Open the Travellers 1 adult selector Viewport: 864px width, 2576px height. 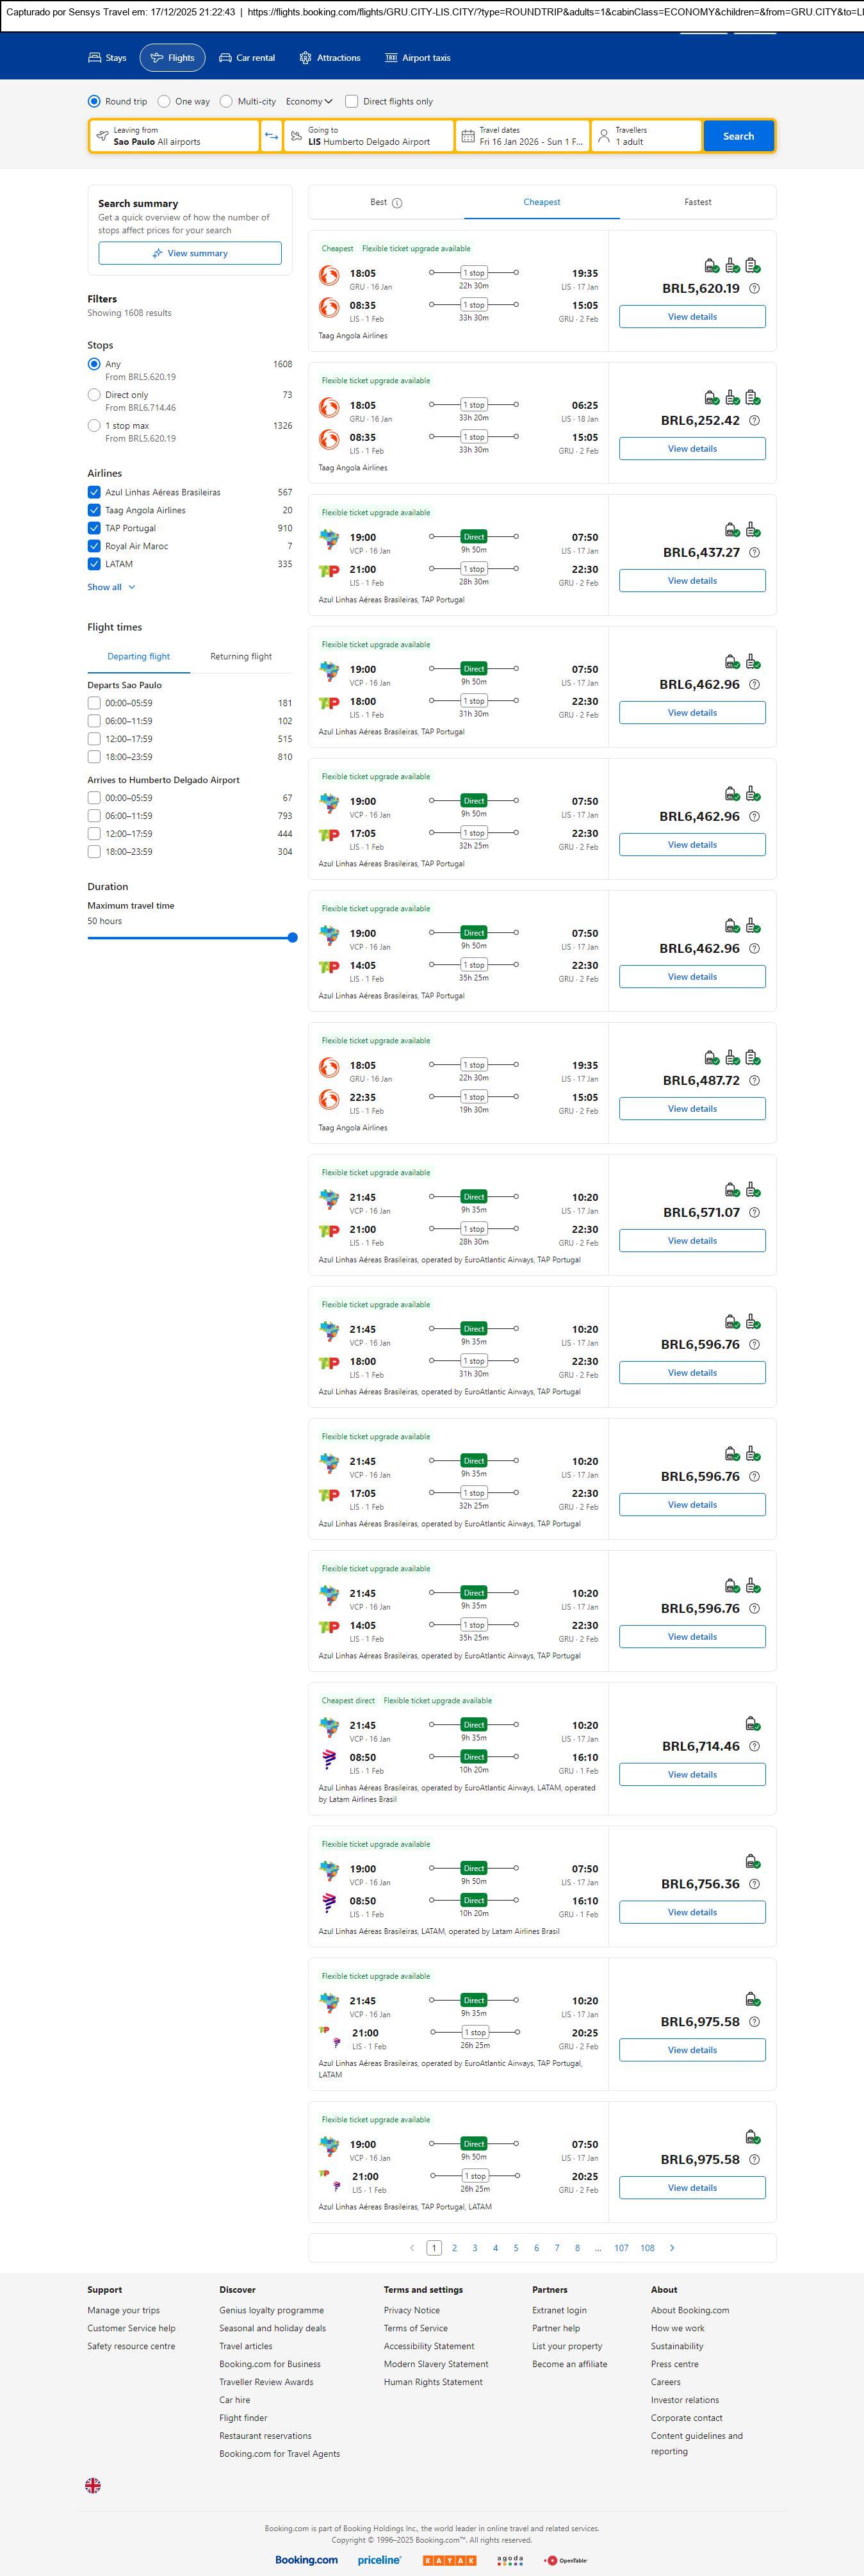645,136
